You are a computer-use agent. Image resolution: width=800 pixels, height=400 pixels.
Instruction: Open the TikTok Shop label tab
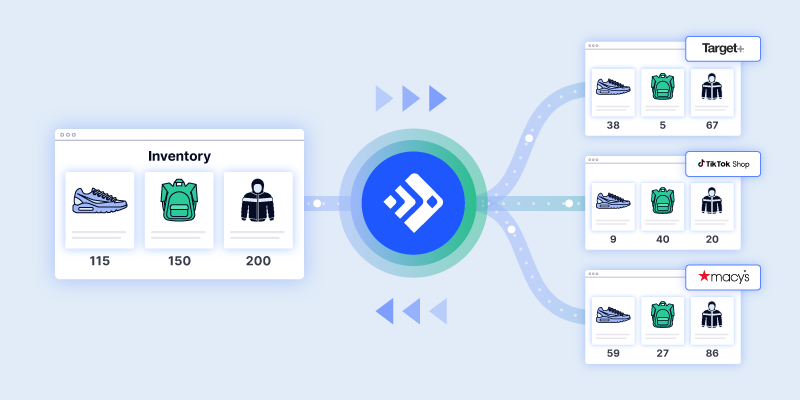pos(722,163)
